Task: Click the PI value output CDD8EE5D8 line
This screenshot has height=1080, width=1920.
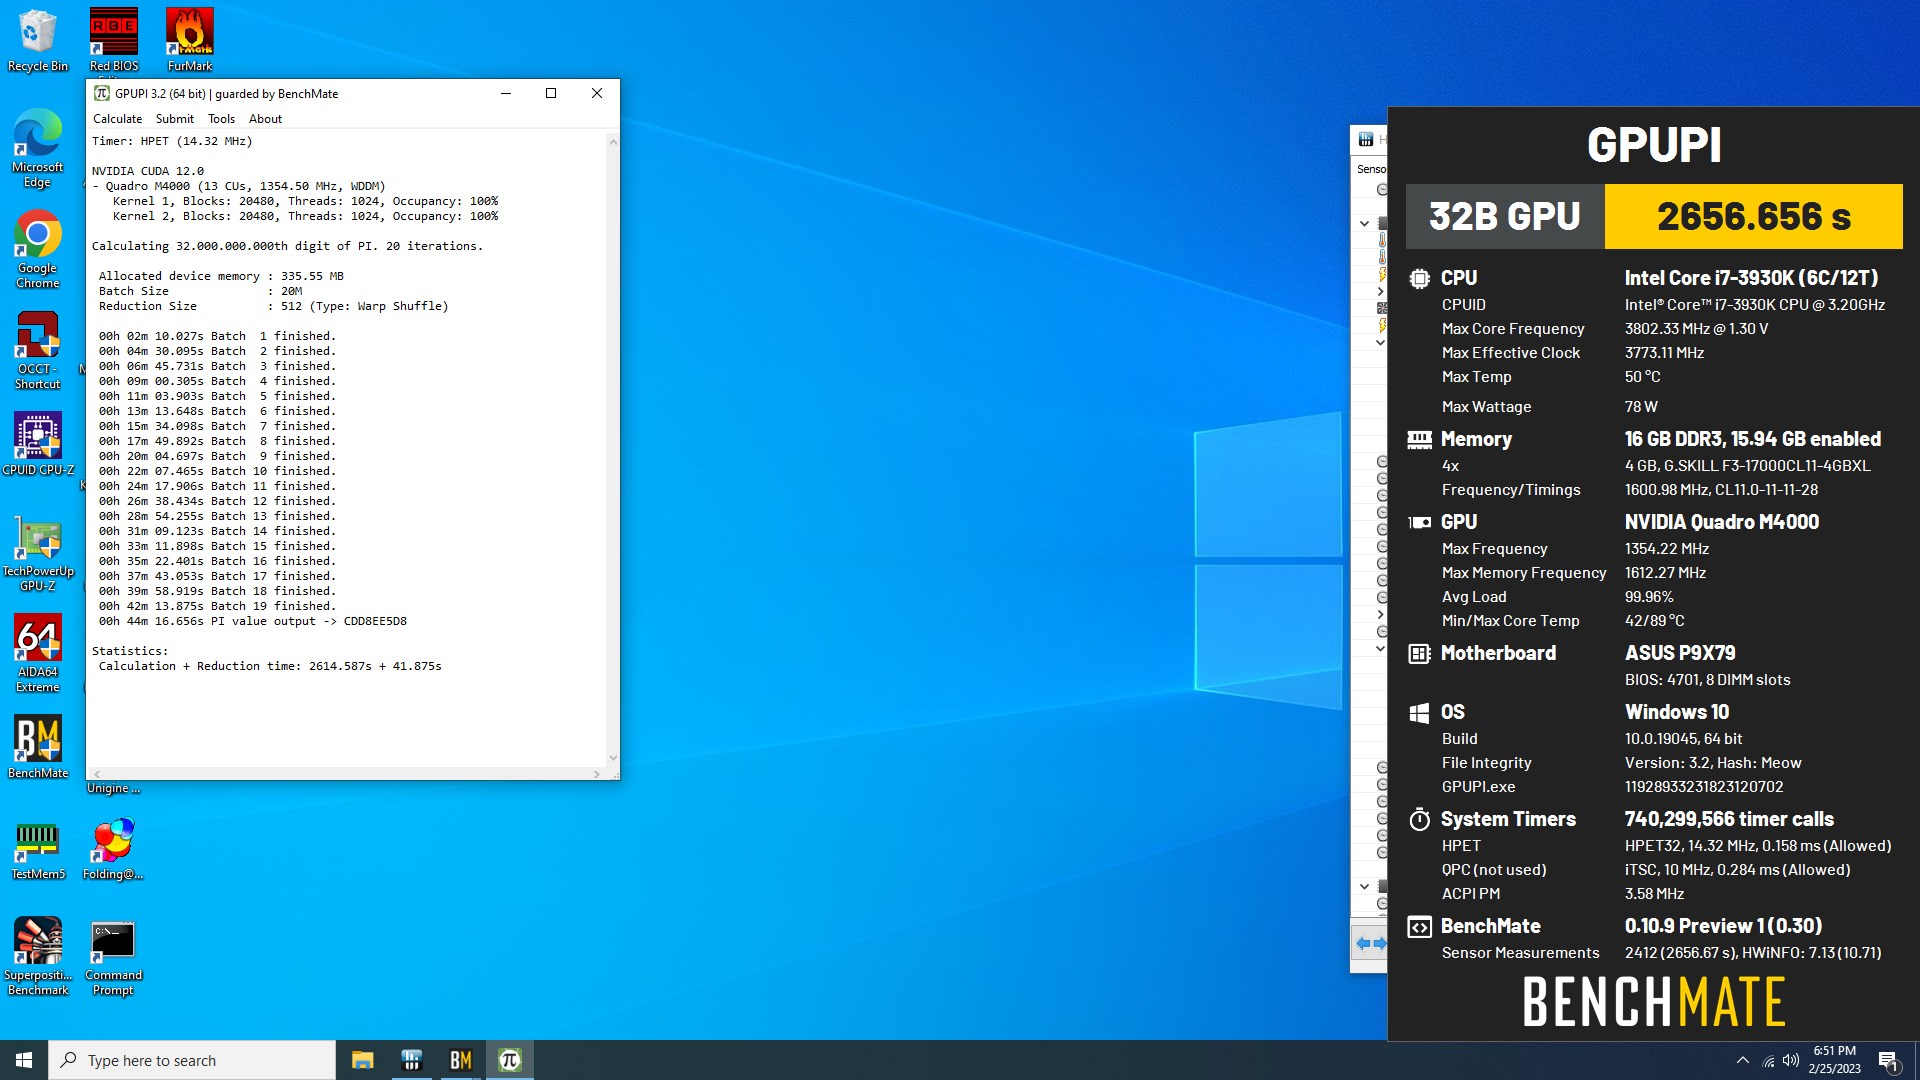Action: (253, 621)
